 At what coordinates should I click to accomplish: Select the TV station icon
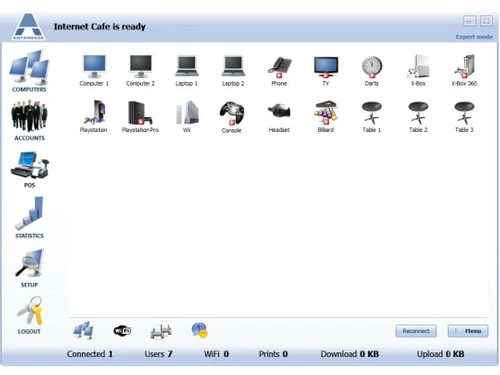(326, 67)
